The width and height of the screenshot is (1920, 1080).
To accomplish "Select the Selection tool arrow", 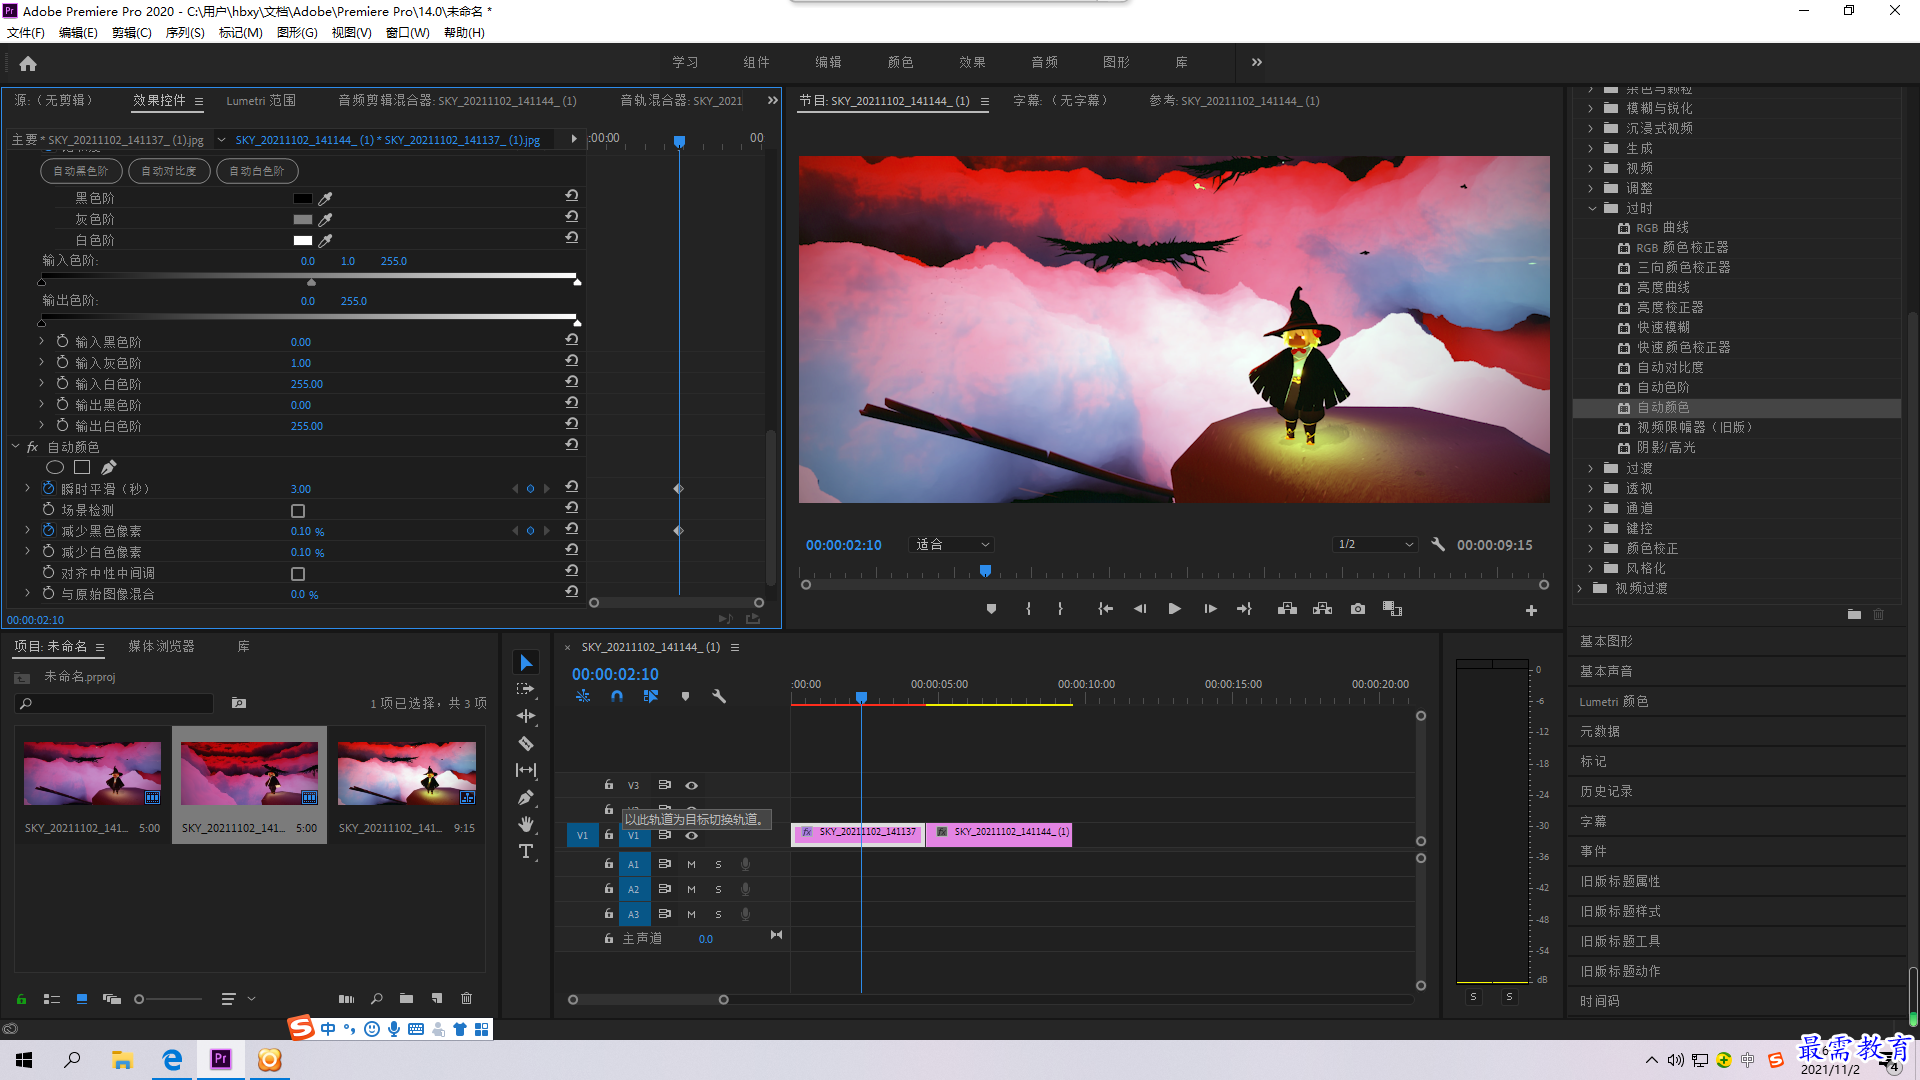I will tap(526, 663).
